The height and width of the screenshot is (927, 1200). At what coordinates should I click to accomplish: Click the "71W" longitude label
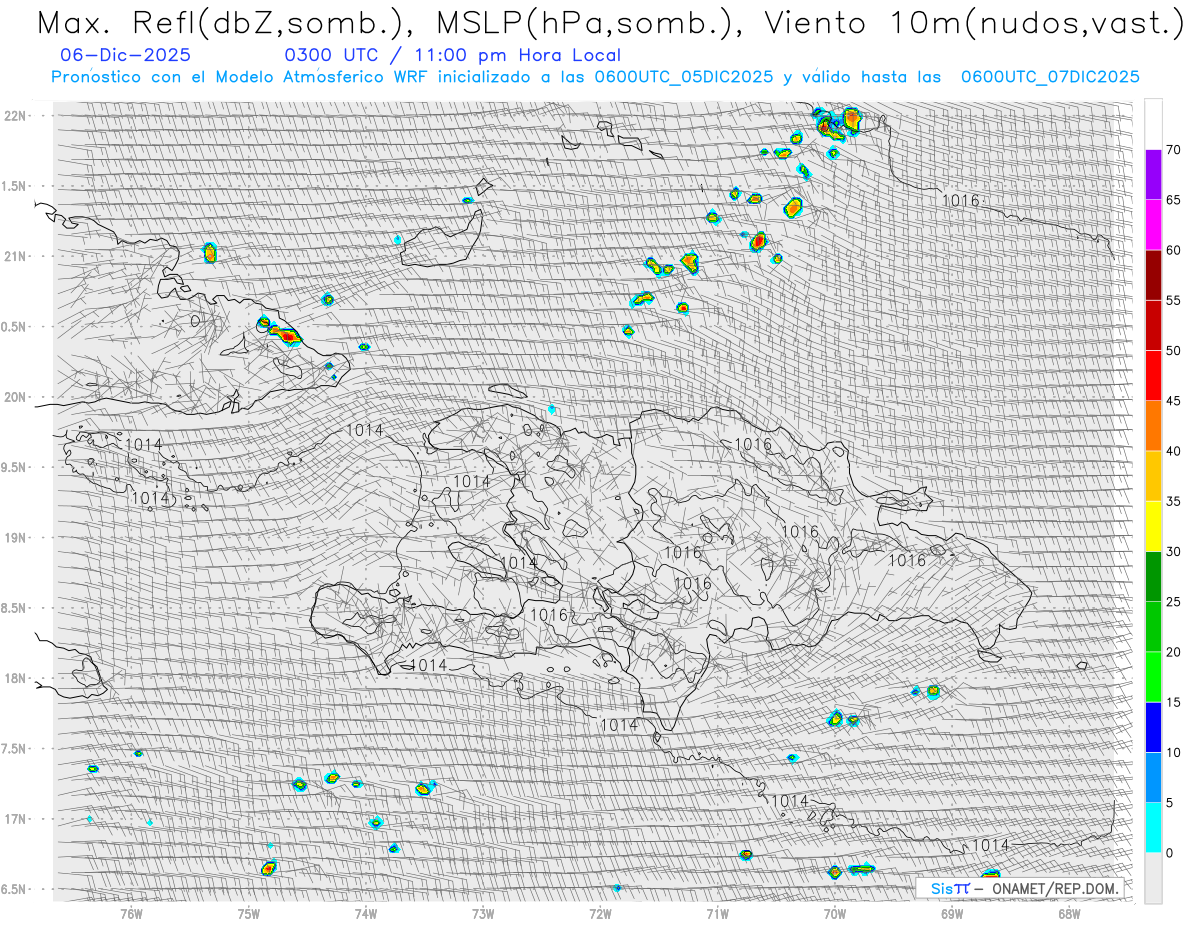(x=717, y=912)
